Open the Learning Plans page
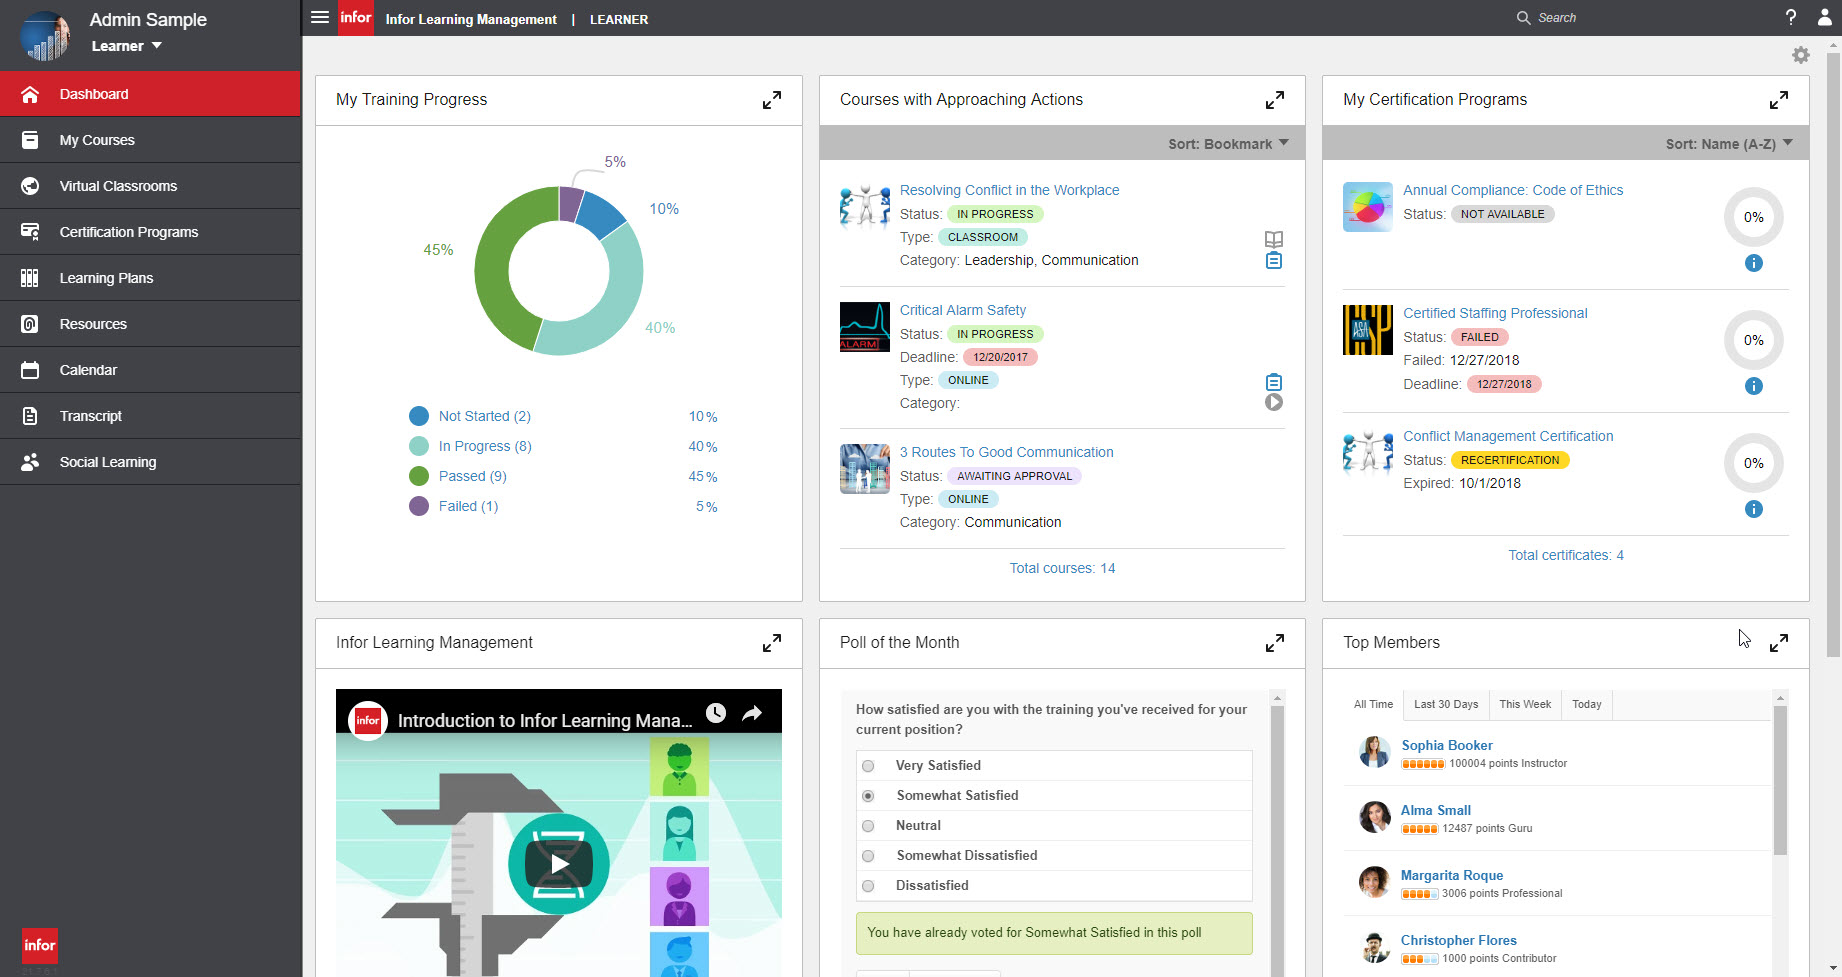 click(x=106, y=277)
